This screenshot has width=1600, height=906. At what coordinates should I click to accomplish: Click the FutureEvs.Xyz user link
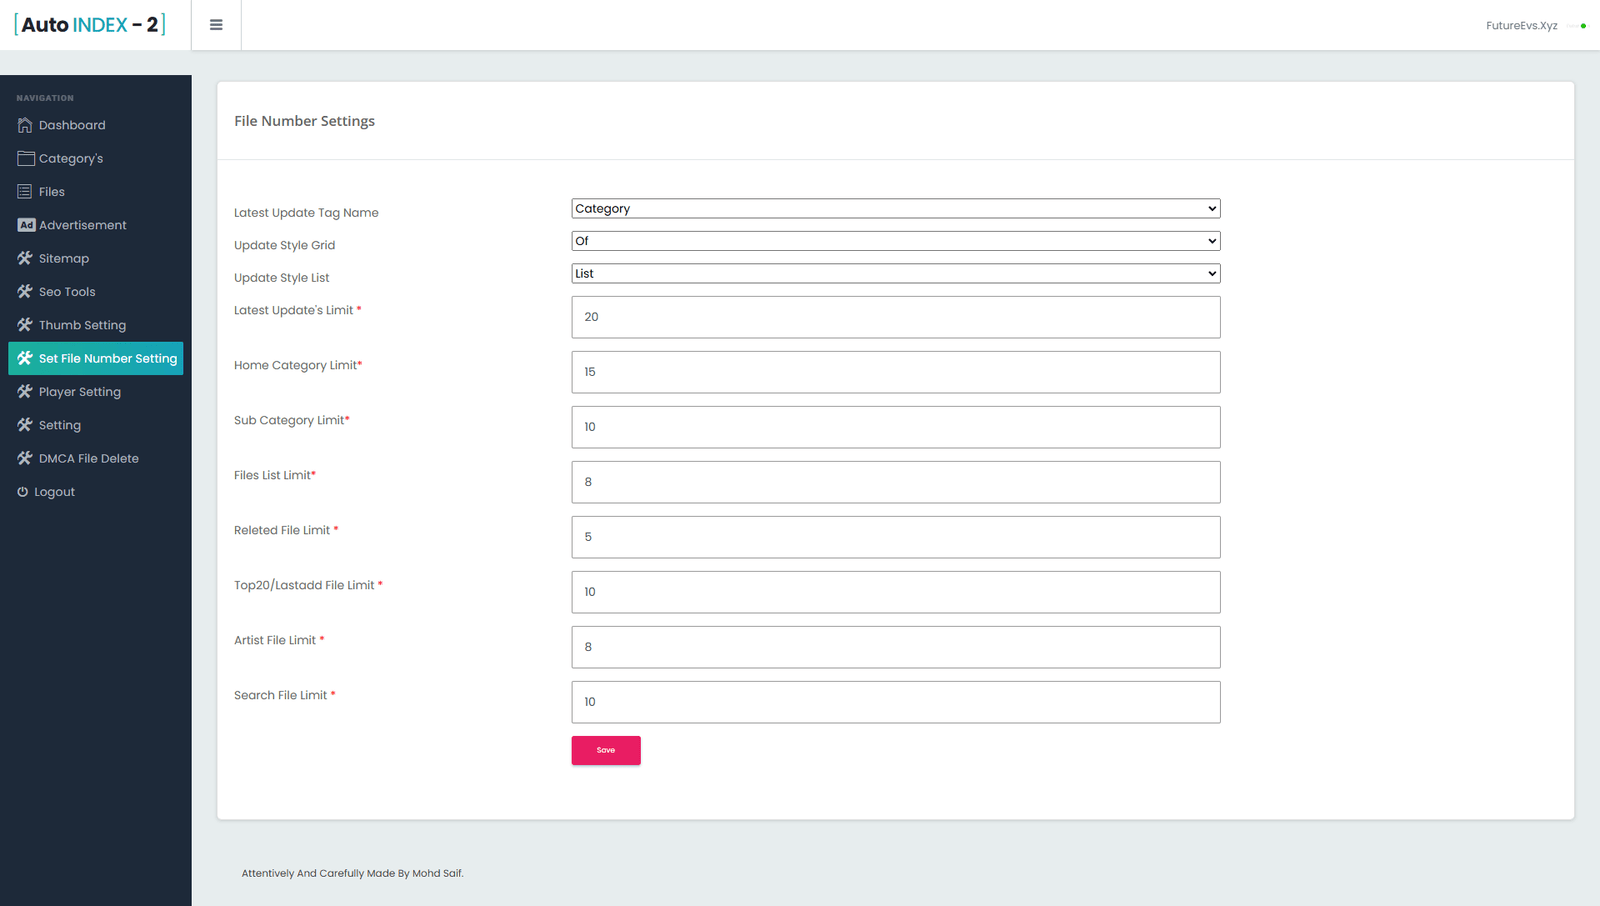pos(1521,26)
